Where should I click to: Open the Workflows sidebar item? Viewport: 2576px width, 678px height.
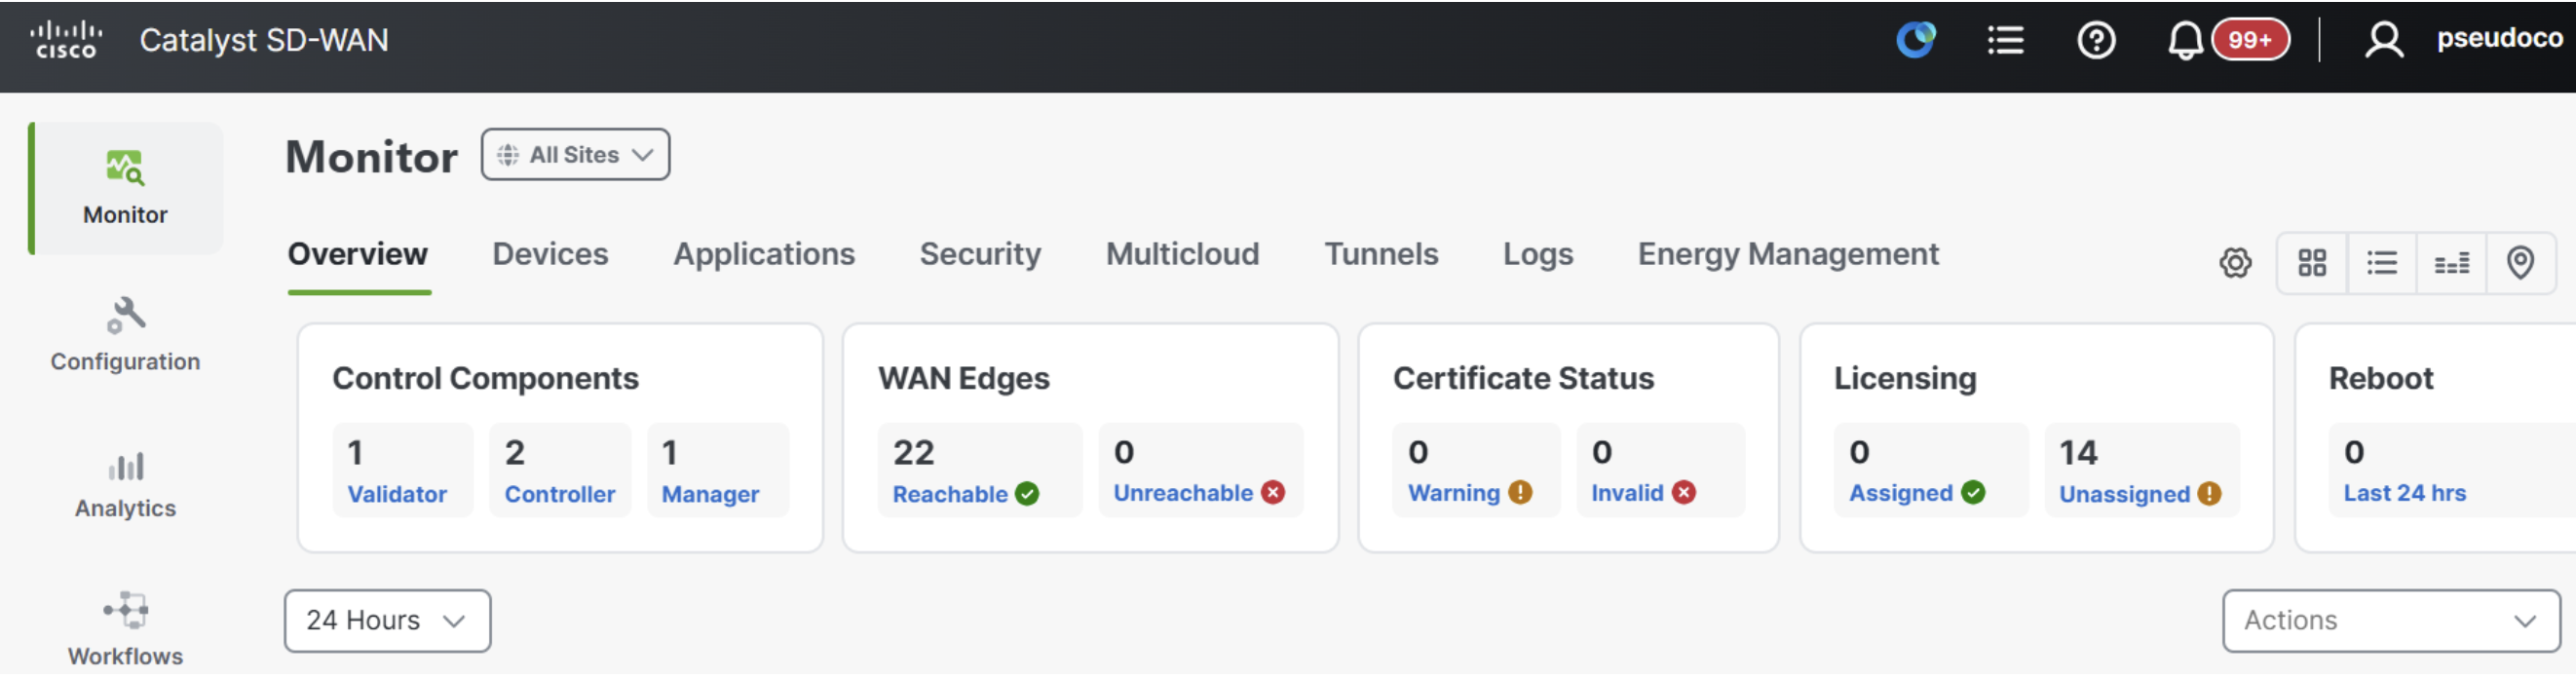pos(125,630)
